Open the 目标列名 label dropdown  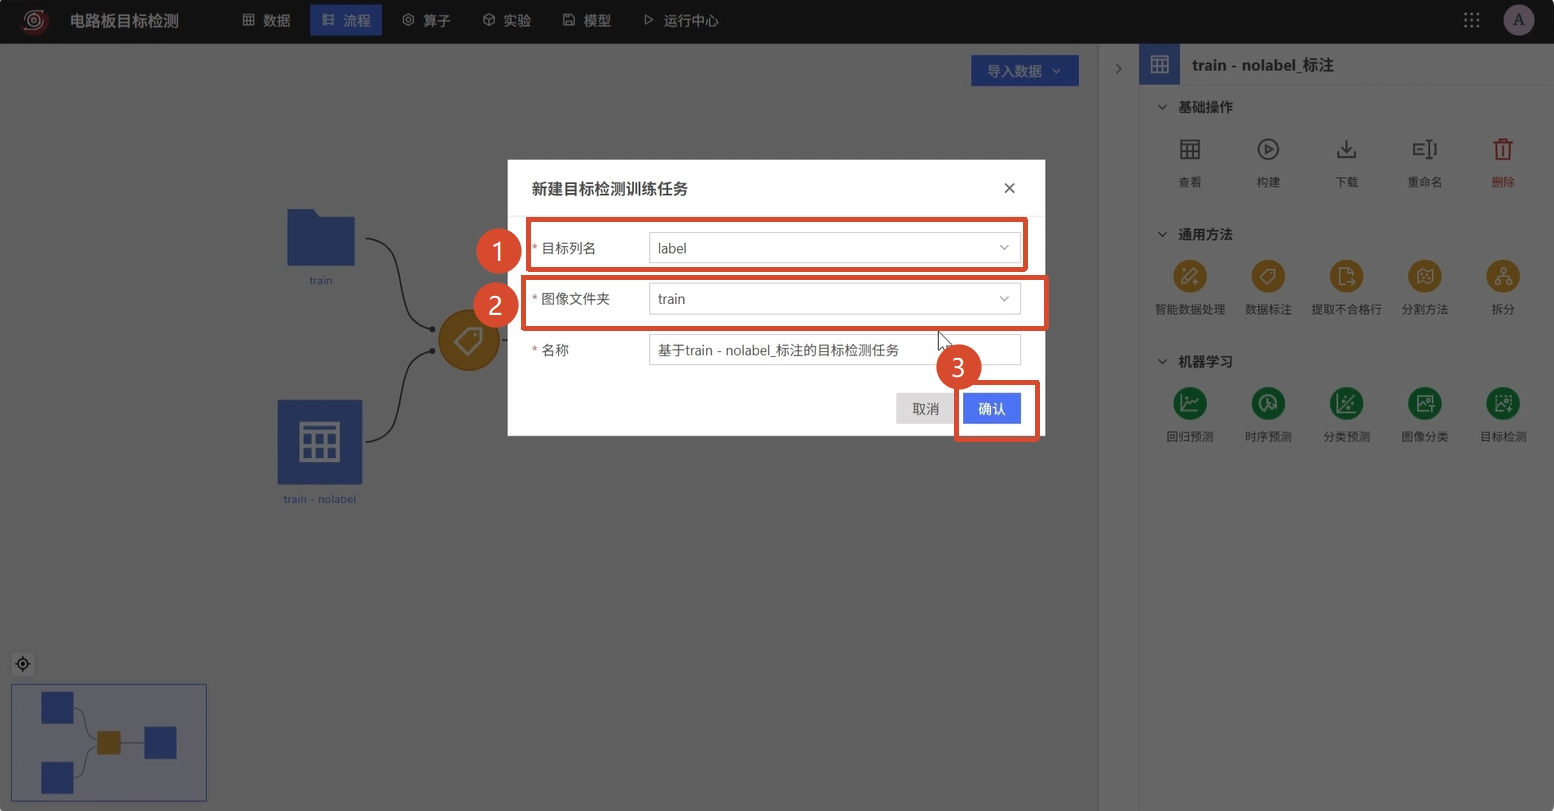click(x=834, y=248)
